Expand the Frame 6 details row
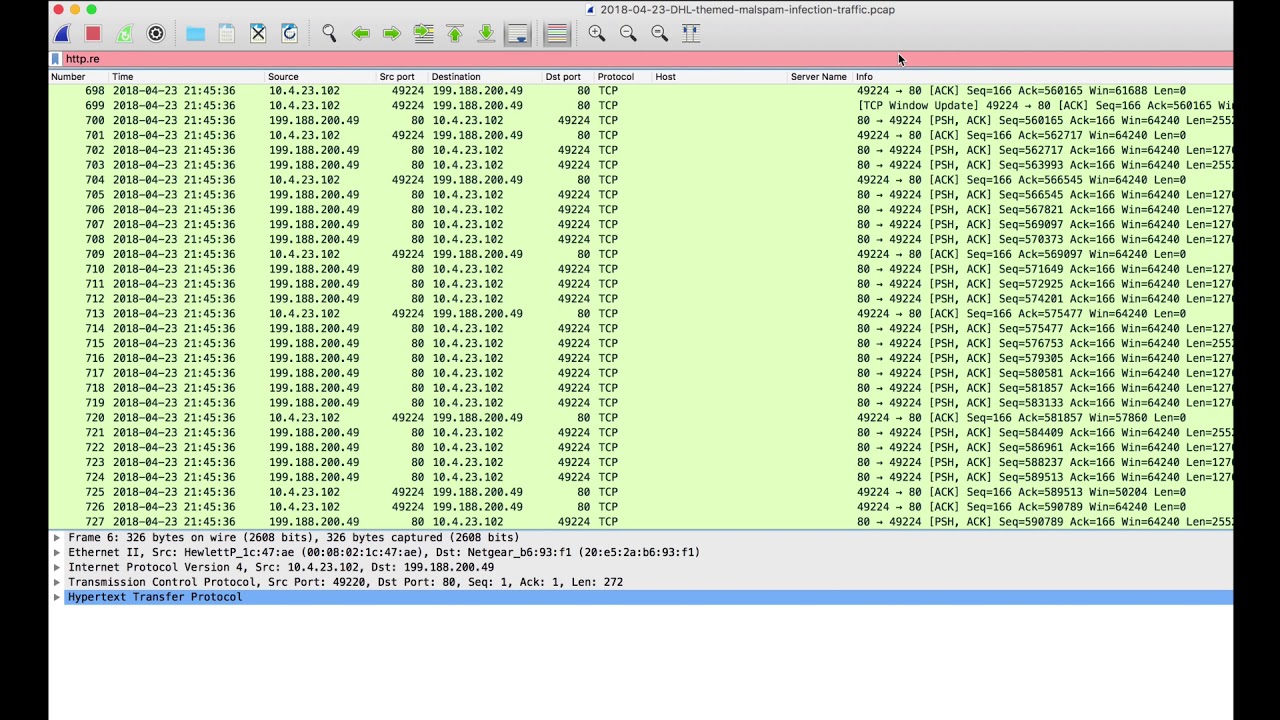The height and width of the screenshot is (720, 1280). tap(57, 538)
